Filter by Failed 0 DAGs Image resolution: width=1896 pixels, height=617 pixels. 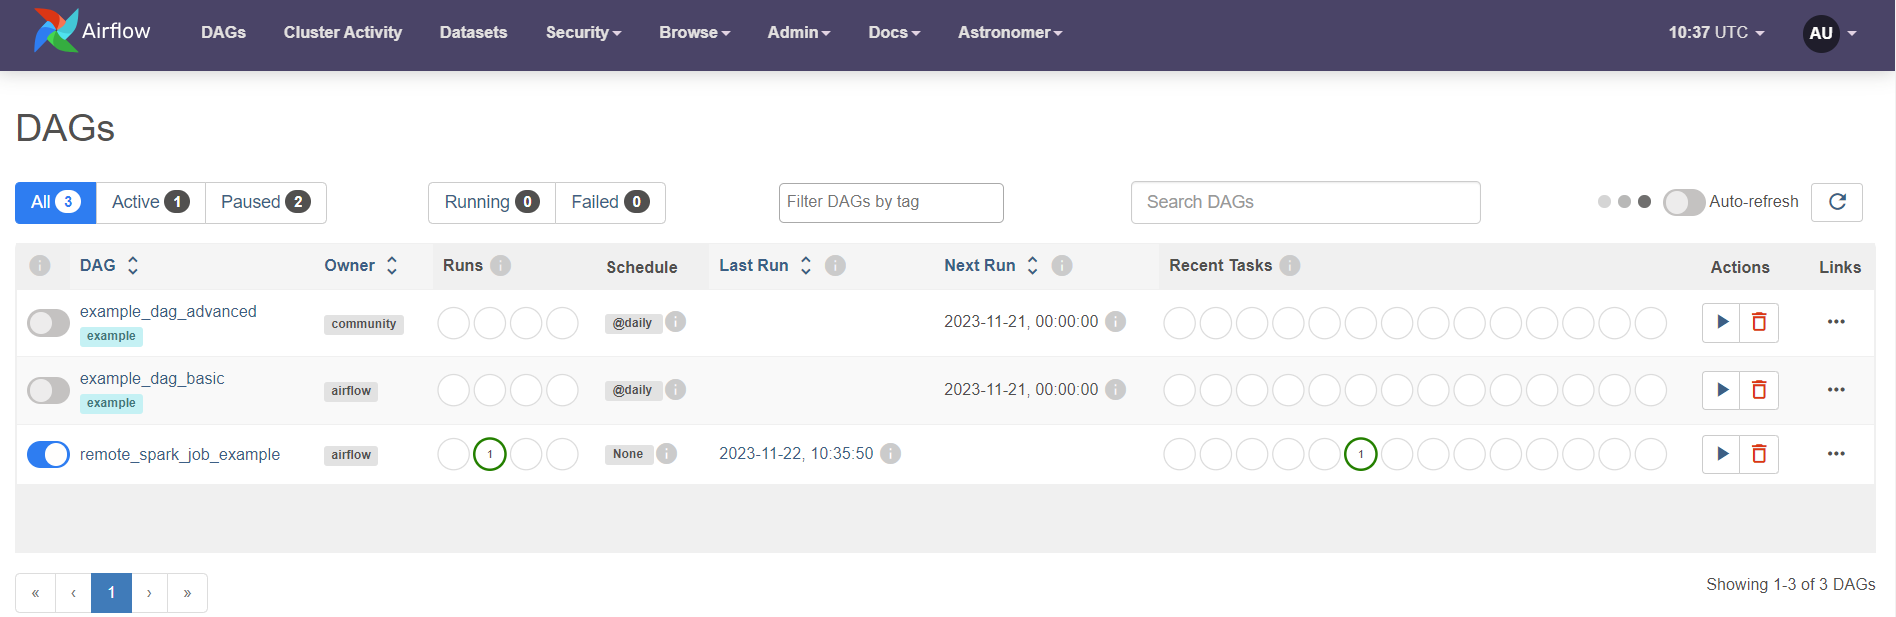[610, 202]
